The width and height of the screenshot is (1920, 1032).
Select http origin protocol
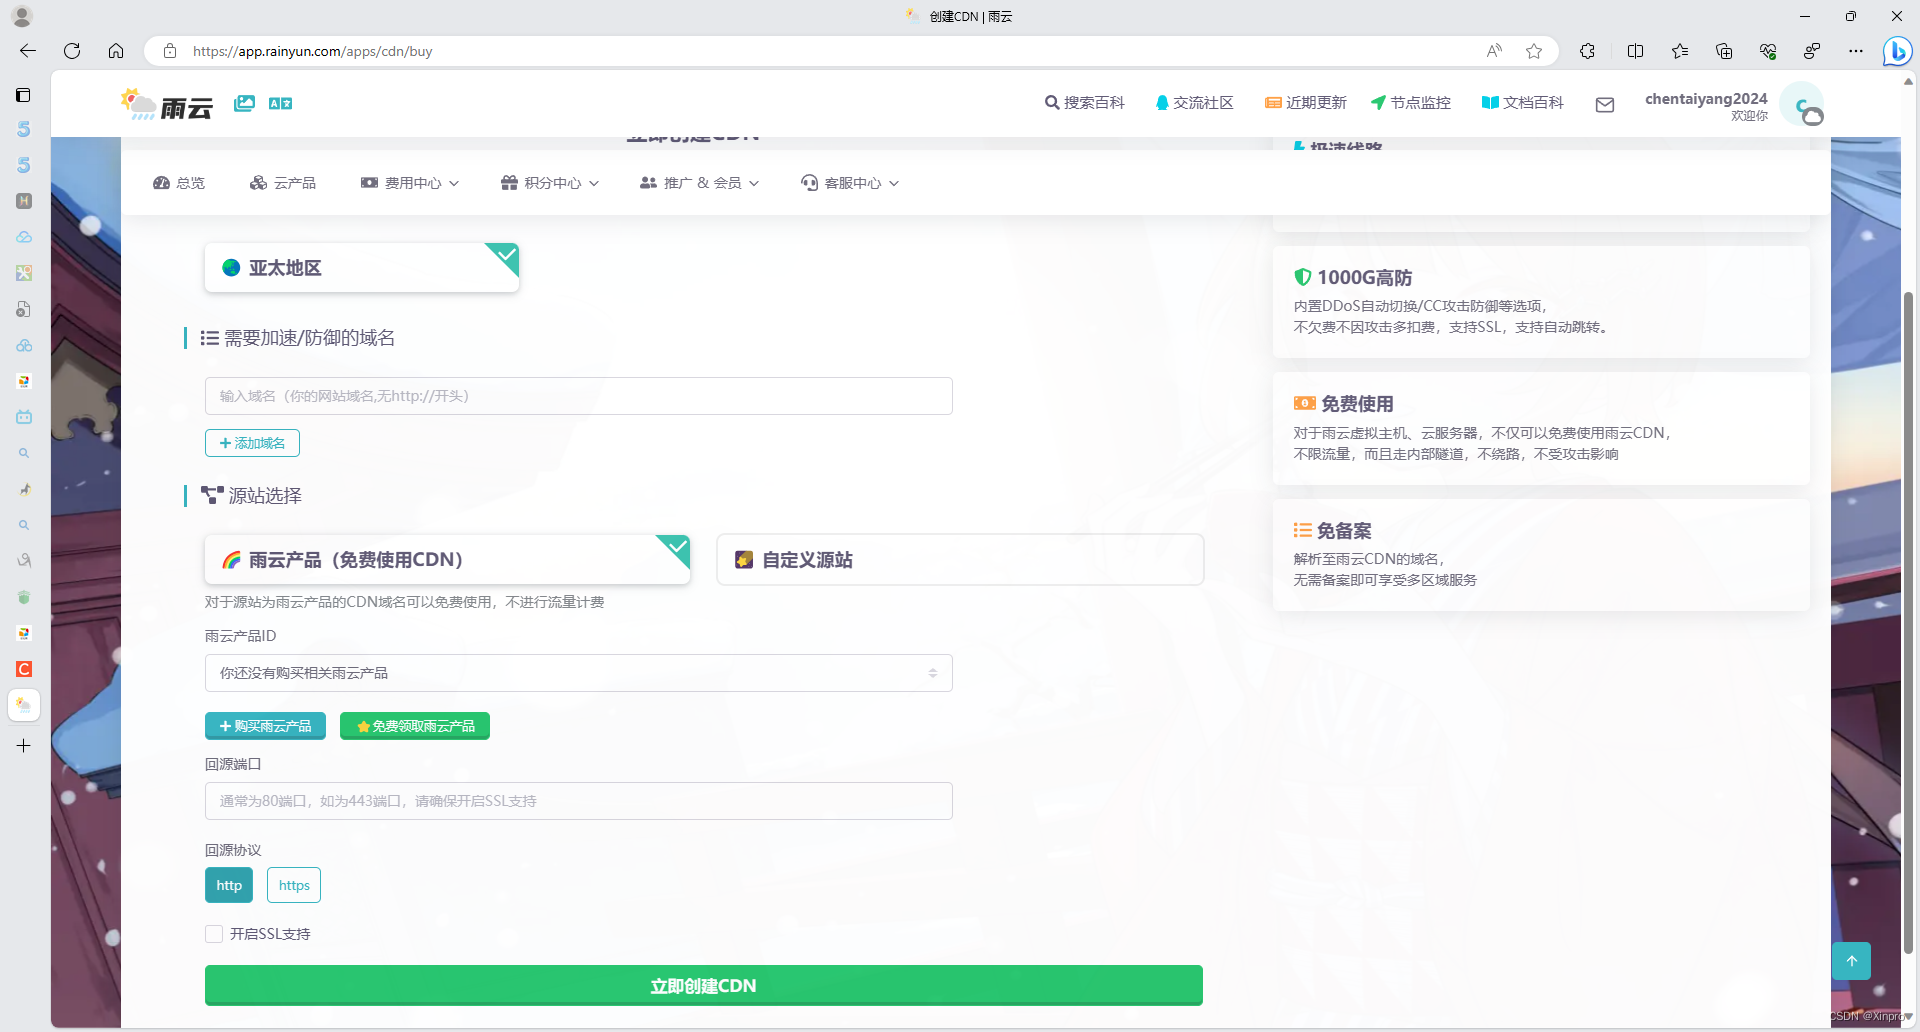pos(229,885)
